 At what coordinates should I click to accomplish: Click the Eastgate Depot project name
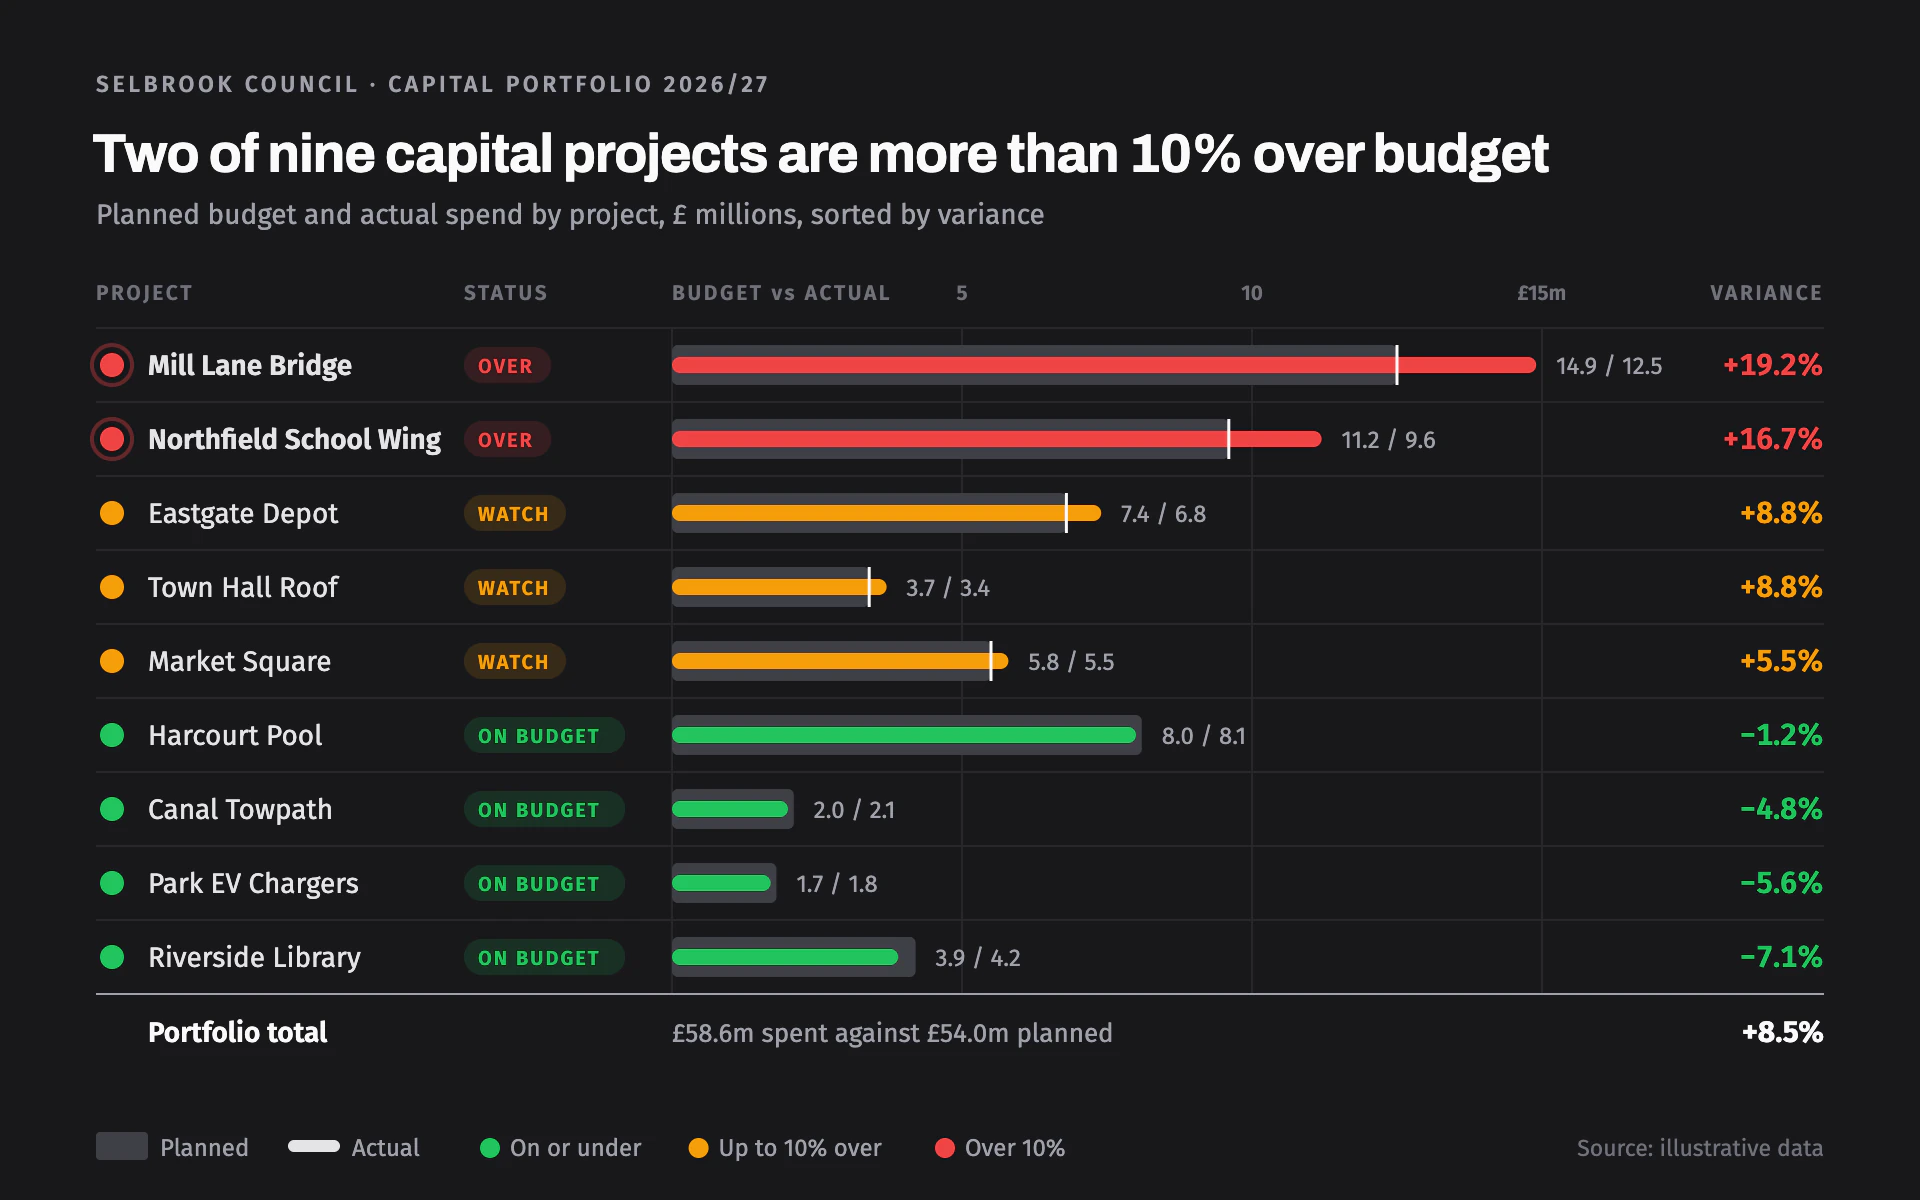pyautogui.click(x=243, y=513)
